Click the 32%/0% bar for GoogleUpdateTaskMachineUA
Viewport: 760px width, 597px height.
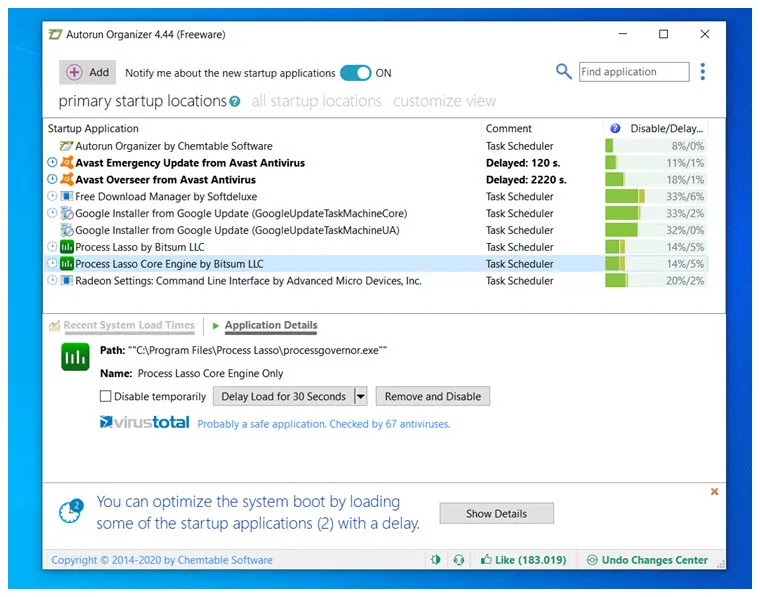click(x=655, y=230)
